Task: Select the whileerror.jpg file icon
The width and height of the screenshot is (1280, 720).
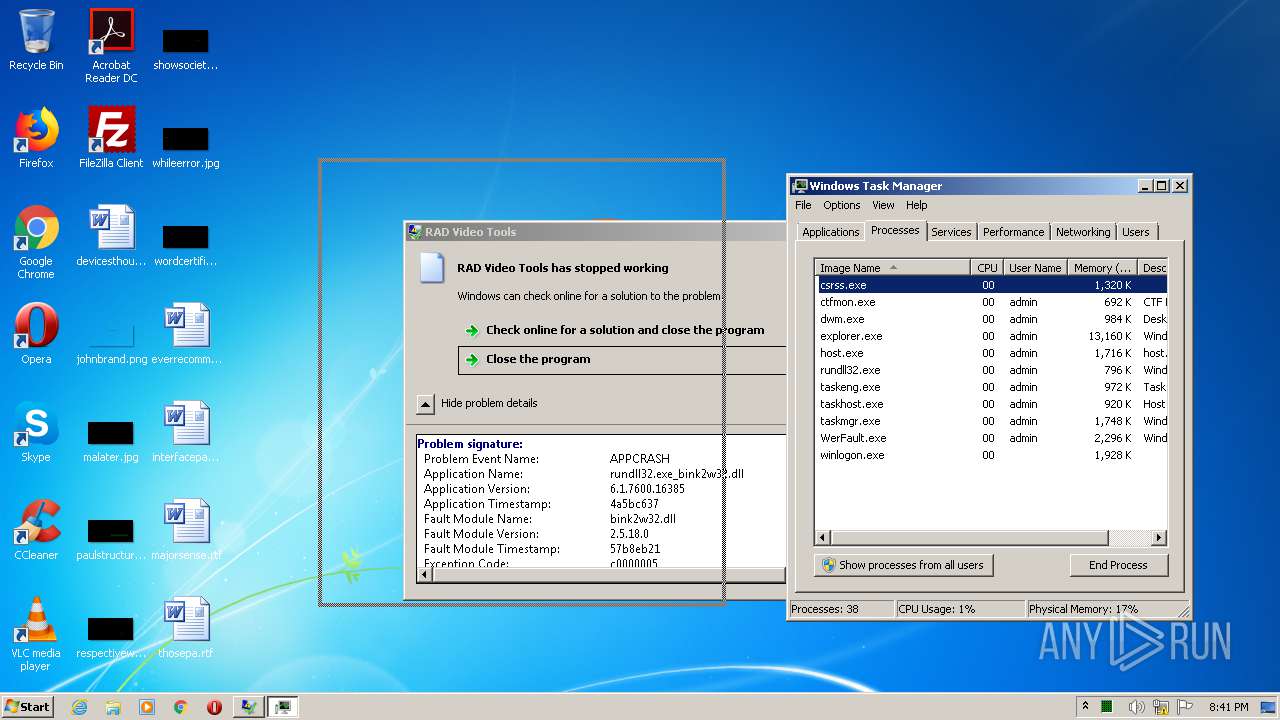Action: click(186, 146)
